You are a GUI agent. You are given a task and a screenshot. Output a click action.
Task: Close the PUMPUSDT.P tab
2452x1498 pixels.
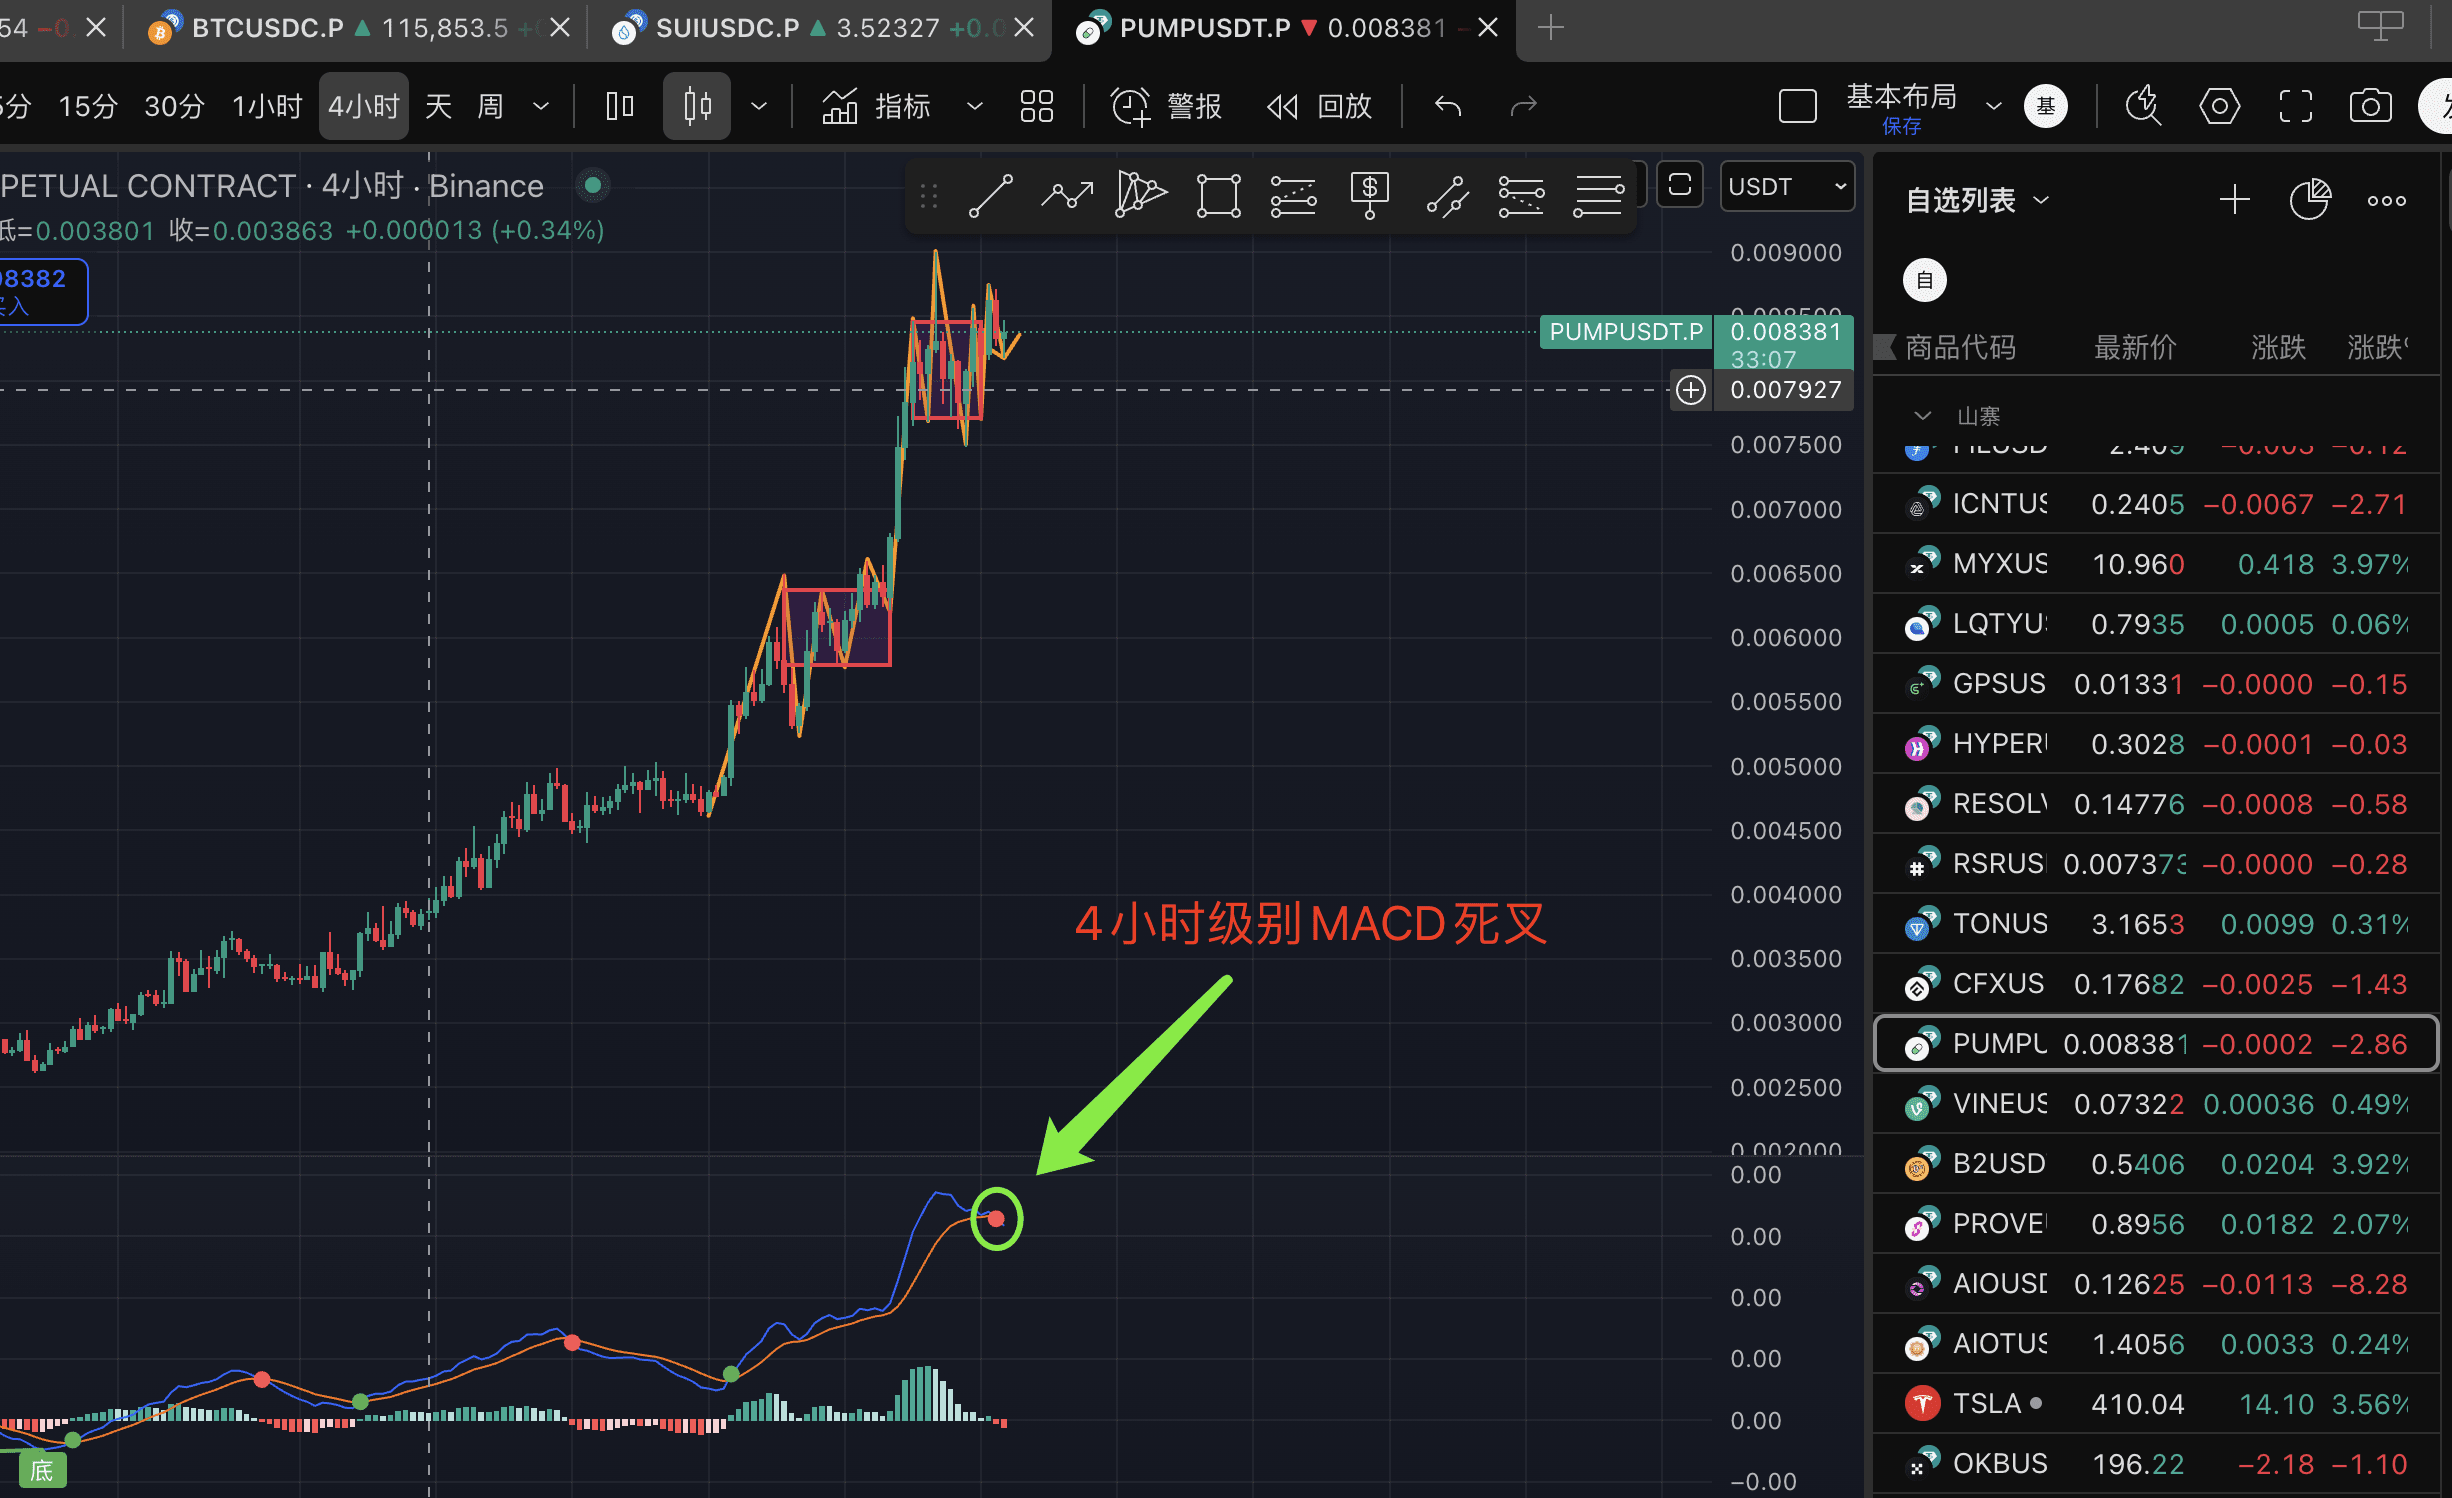[x=1488, y=28]
